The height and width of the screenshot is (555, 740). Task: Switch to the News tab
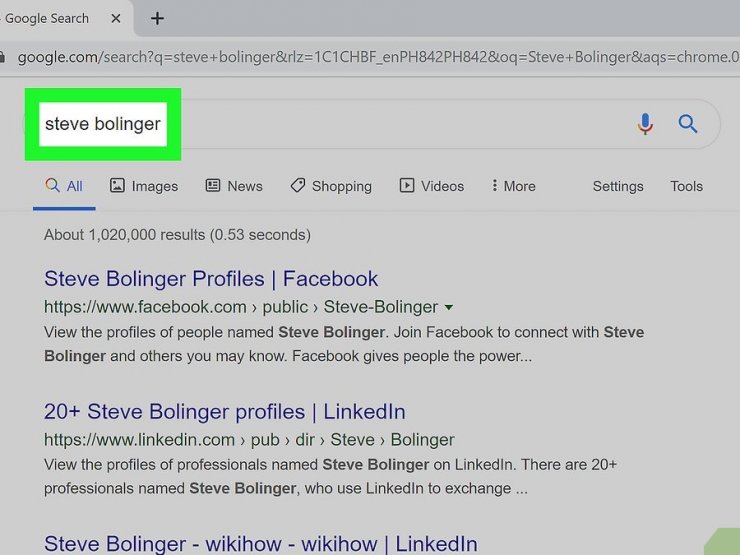[x=234, y=186]
